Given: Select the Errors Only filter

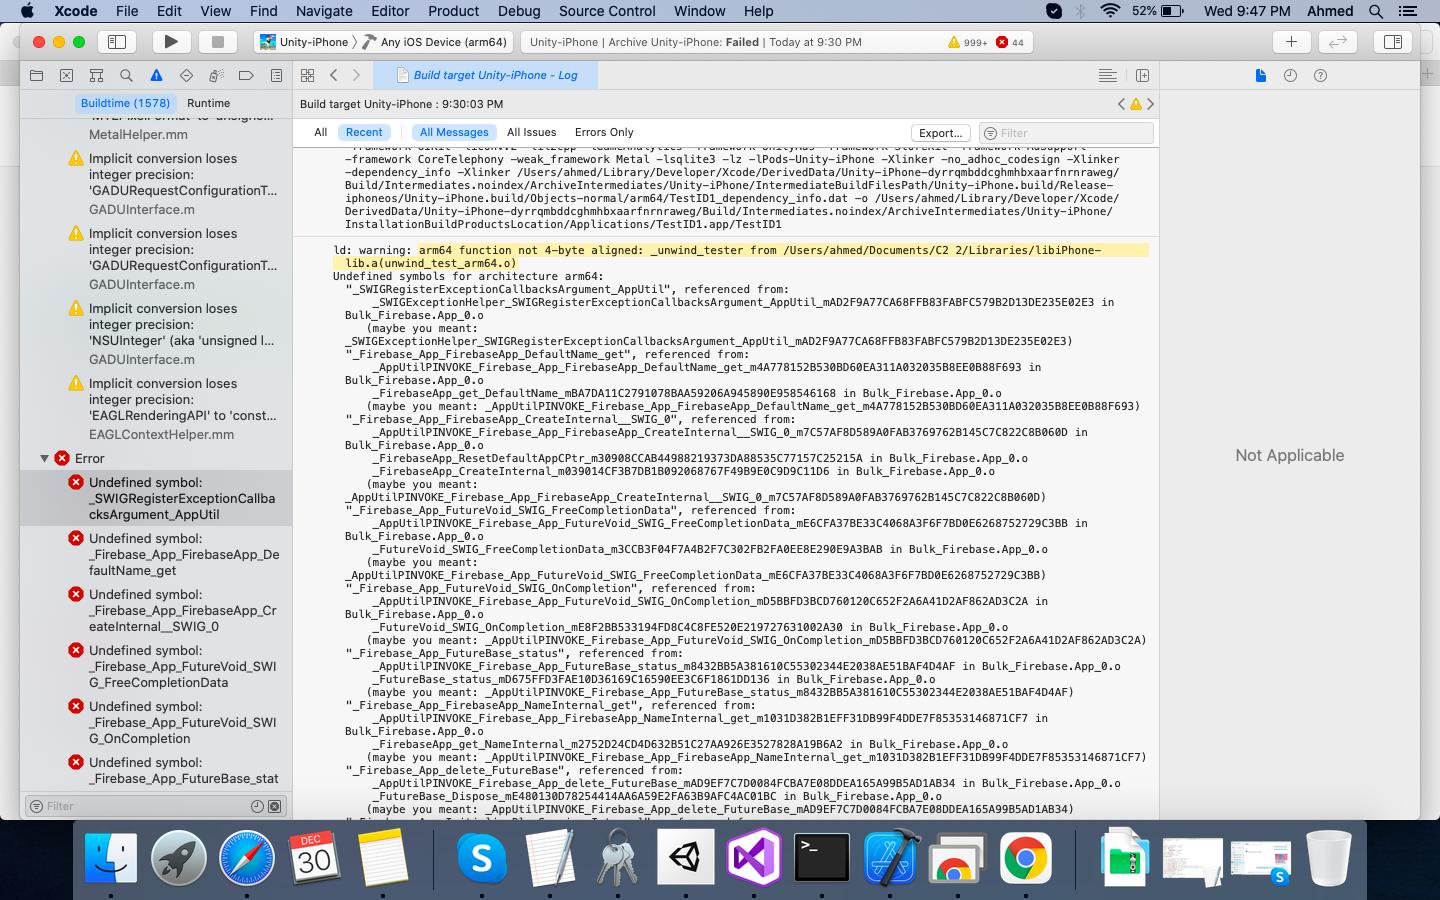Looking at the screenshot, I should click(604, 132).
